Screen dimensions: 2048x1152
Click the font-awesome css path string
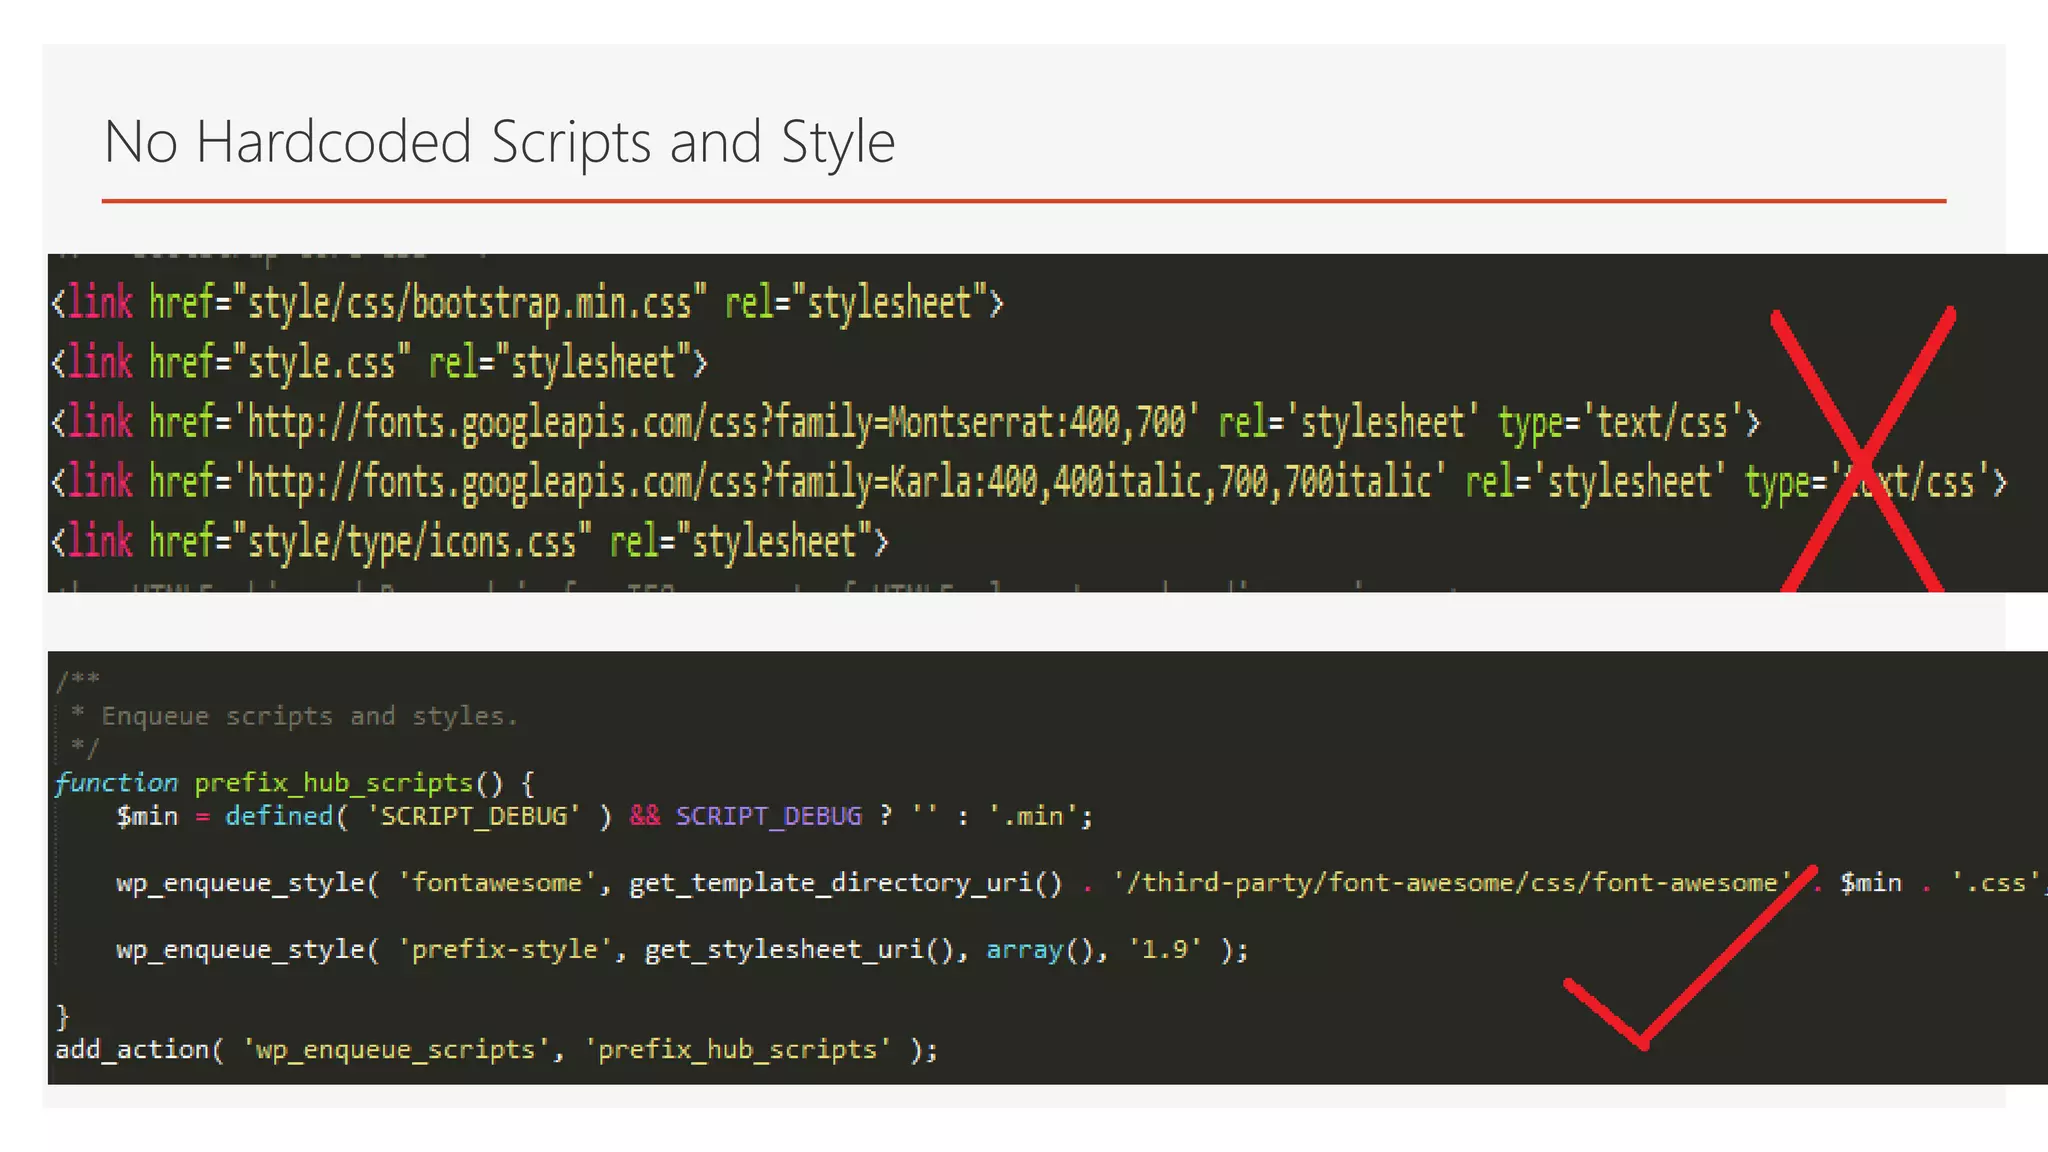point(1452,883)
